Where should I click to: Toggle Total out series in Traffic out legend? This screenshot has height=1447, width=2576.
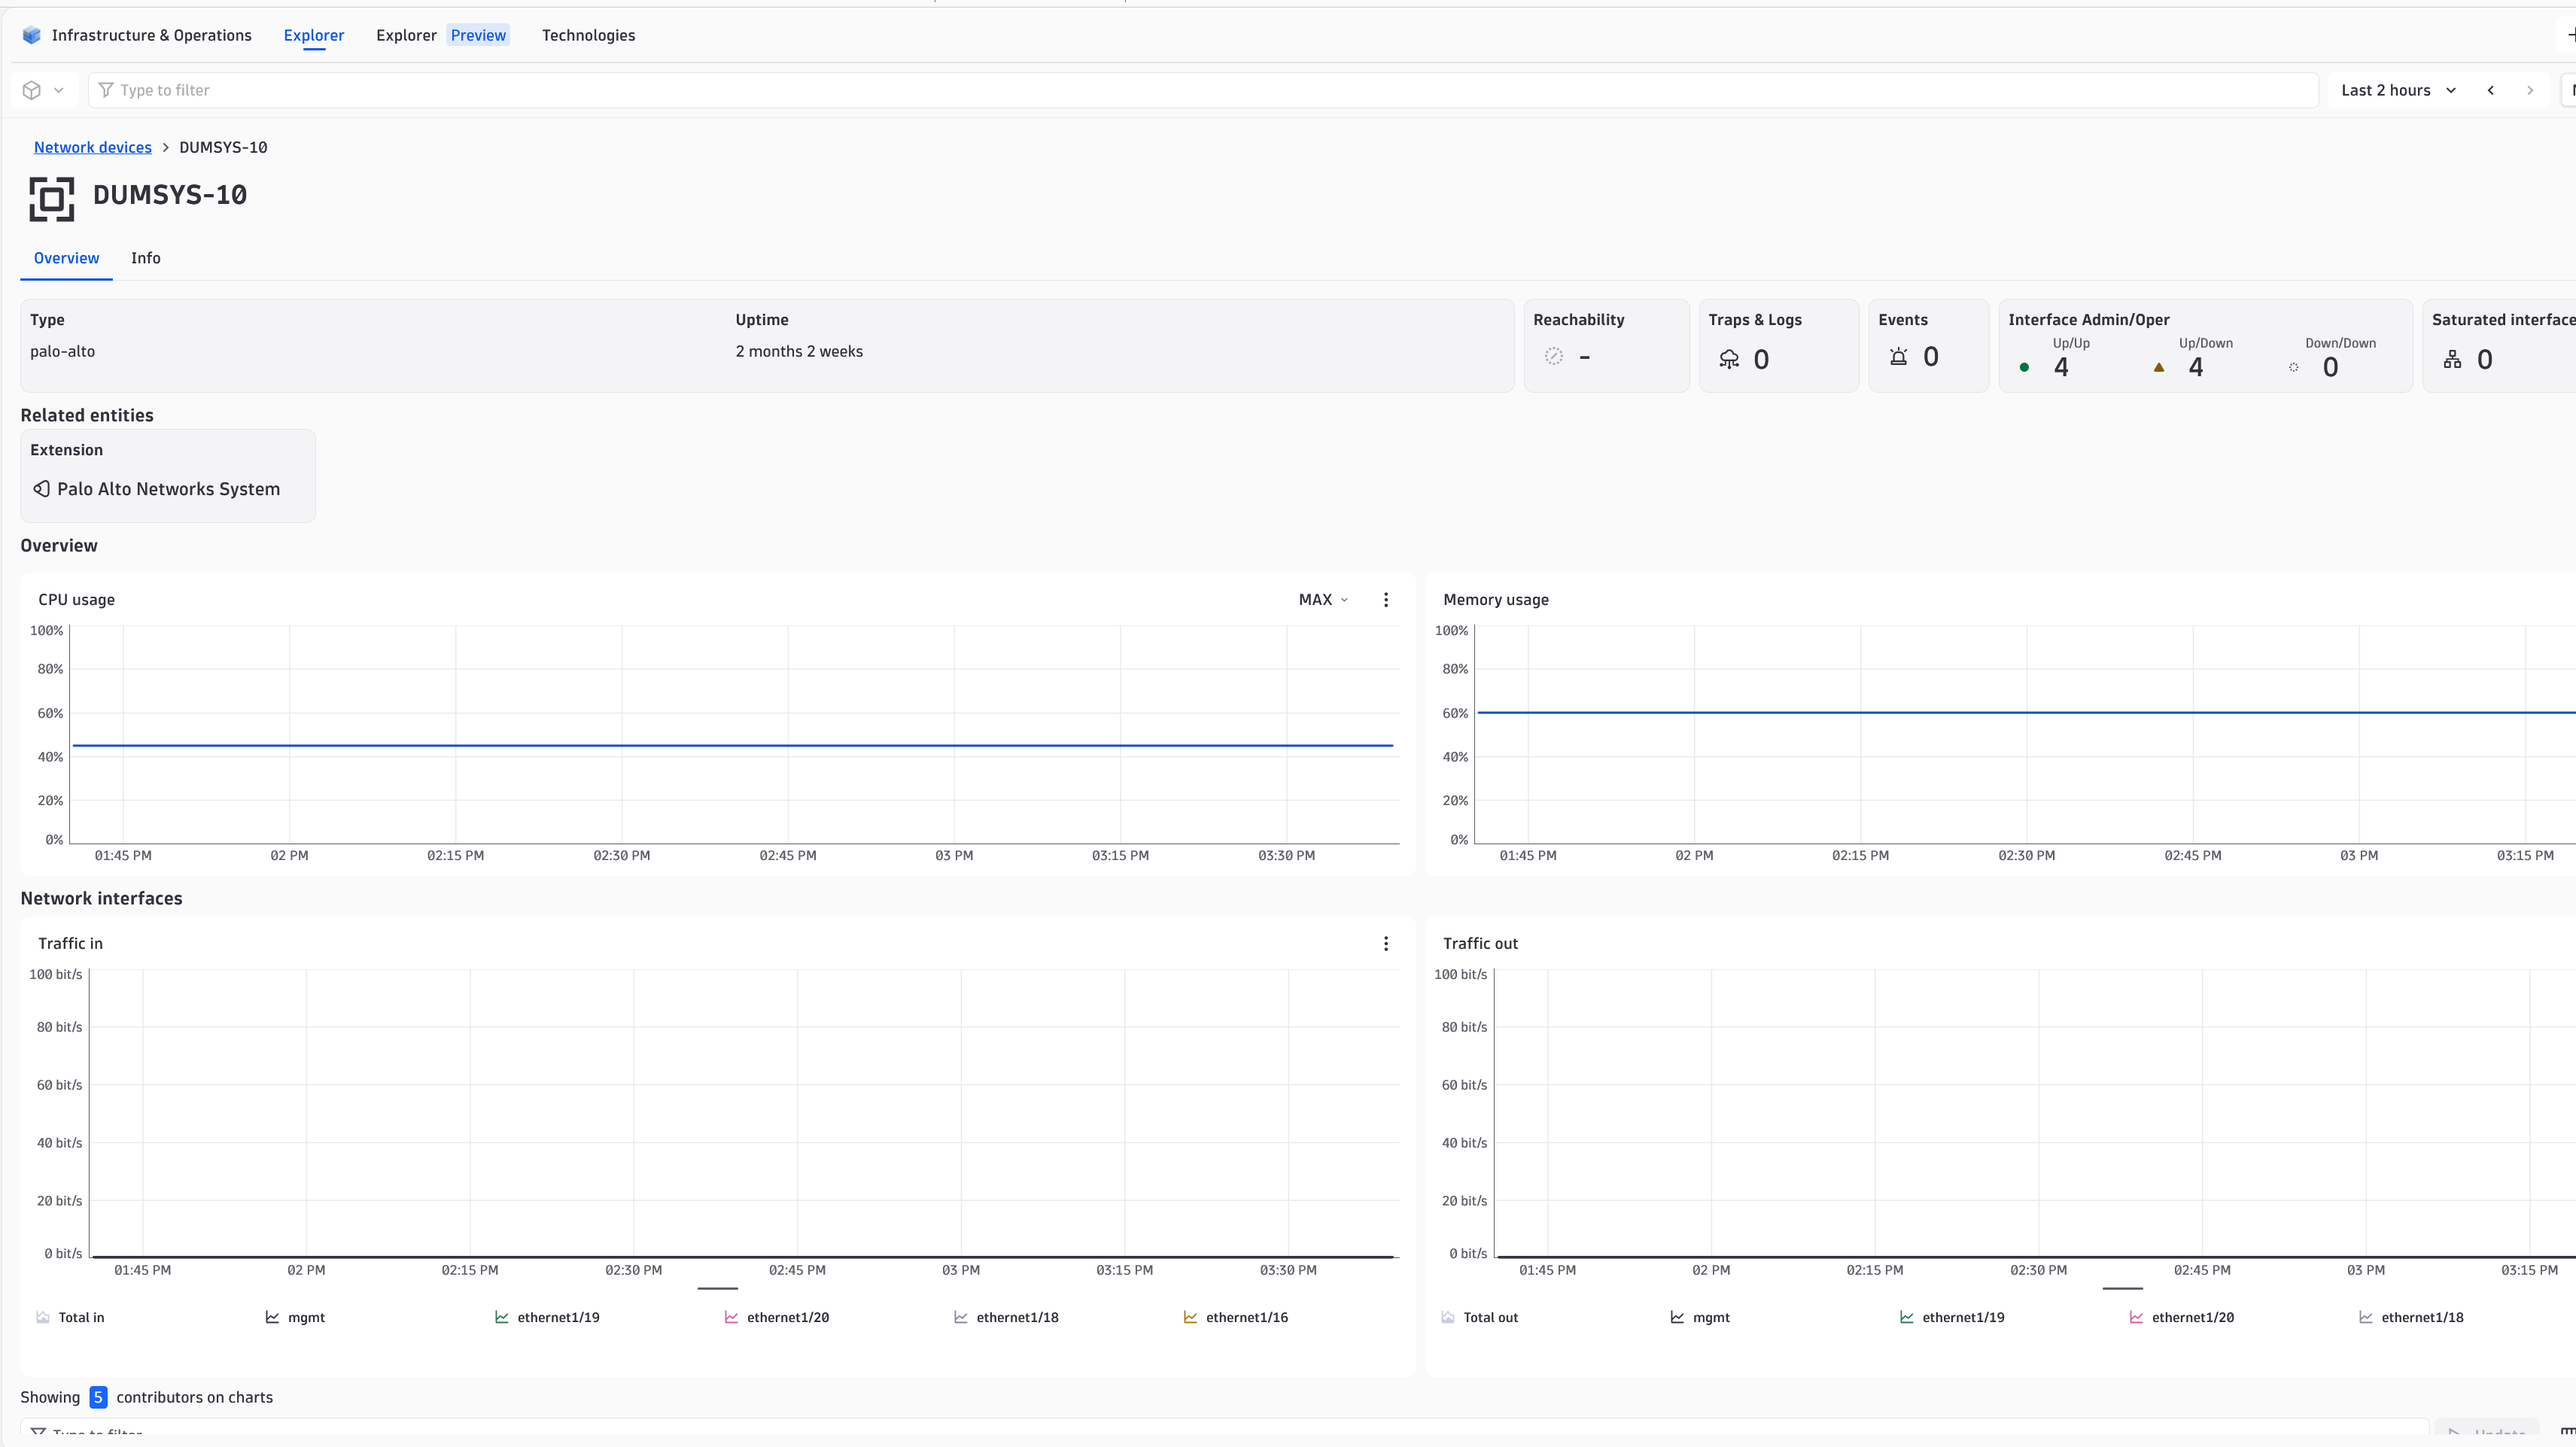1480,1317
